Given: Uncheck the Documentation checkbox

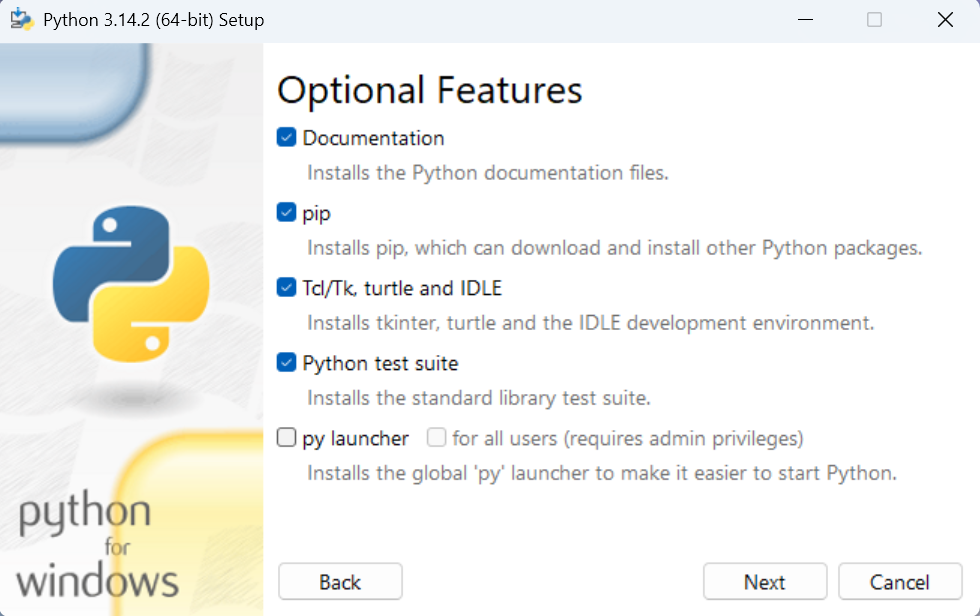Looking at the screenshot, I should pos(287,138).
